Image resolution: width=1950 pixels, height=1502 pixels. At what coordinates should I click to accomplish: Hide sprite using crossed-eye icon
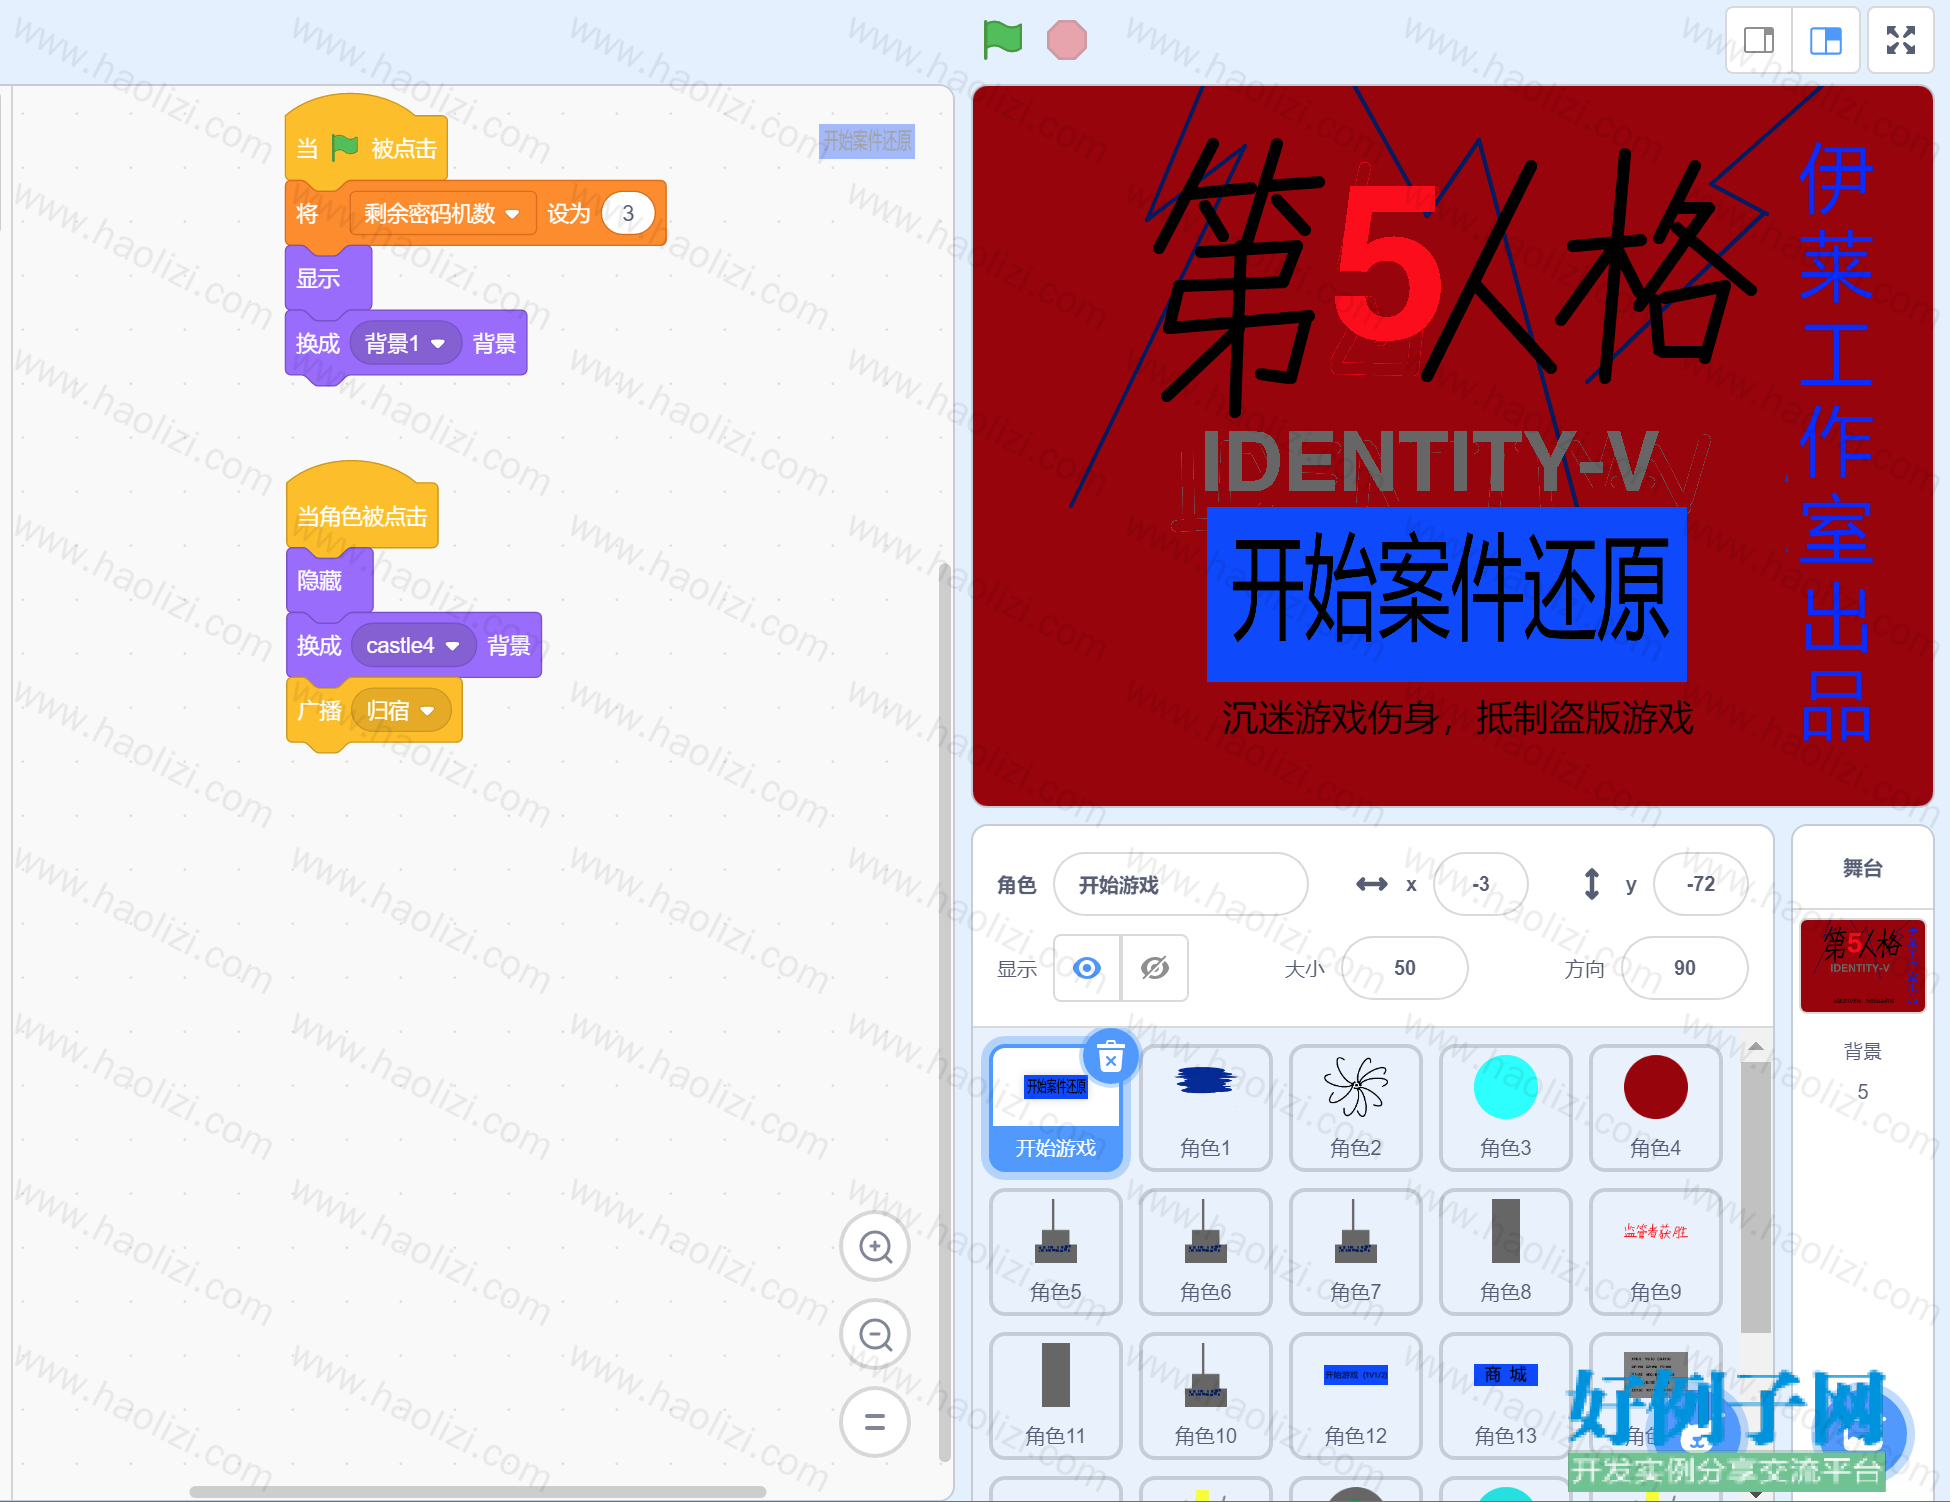(1155, 968)
